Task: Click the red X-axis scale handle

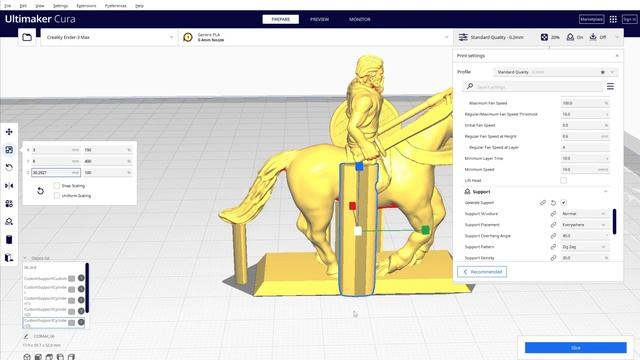Action: pos(353,206)
